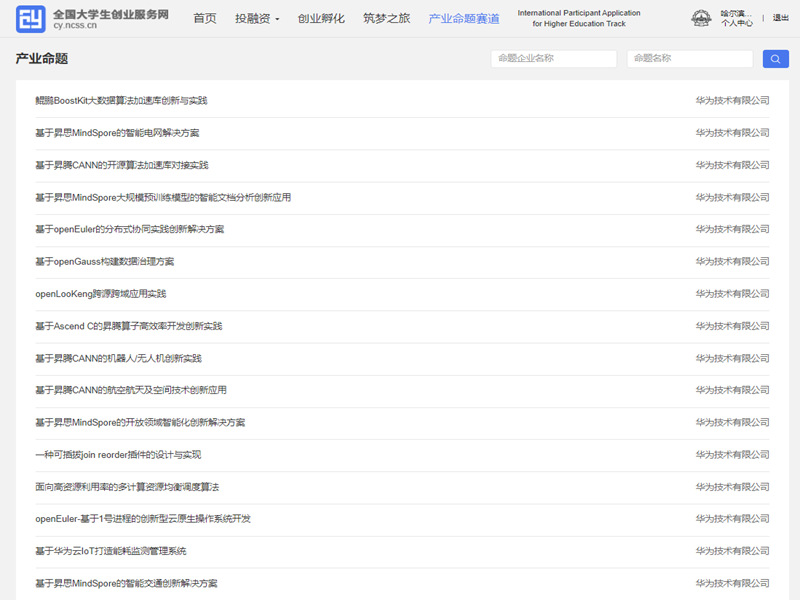
Task: Open openLooKeng跨源跨域应用实践 entry
Action: click(x=100, y=294)
